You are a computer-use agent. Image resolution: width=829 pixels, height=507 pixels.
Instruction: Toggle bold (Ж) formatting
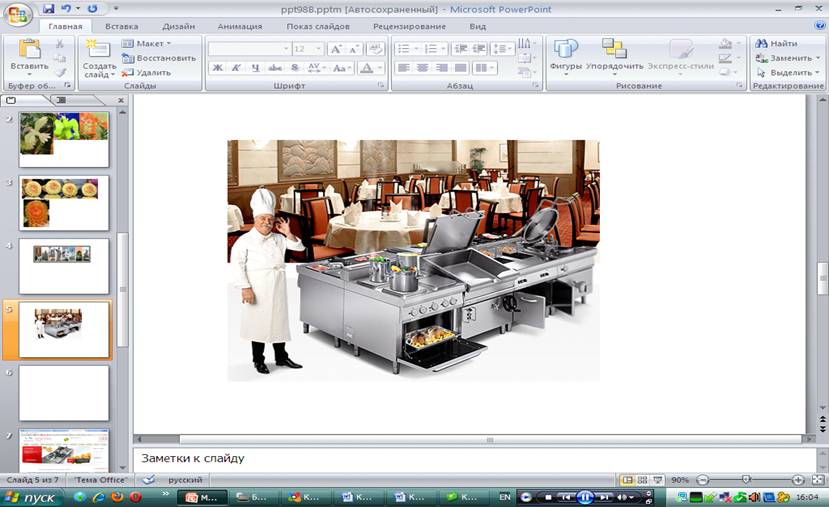coord(218,68)
